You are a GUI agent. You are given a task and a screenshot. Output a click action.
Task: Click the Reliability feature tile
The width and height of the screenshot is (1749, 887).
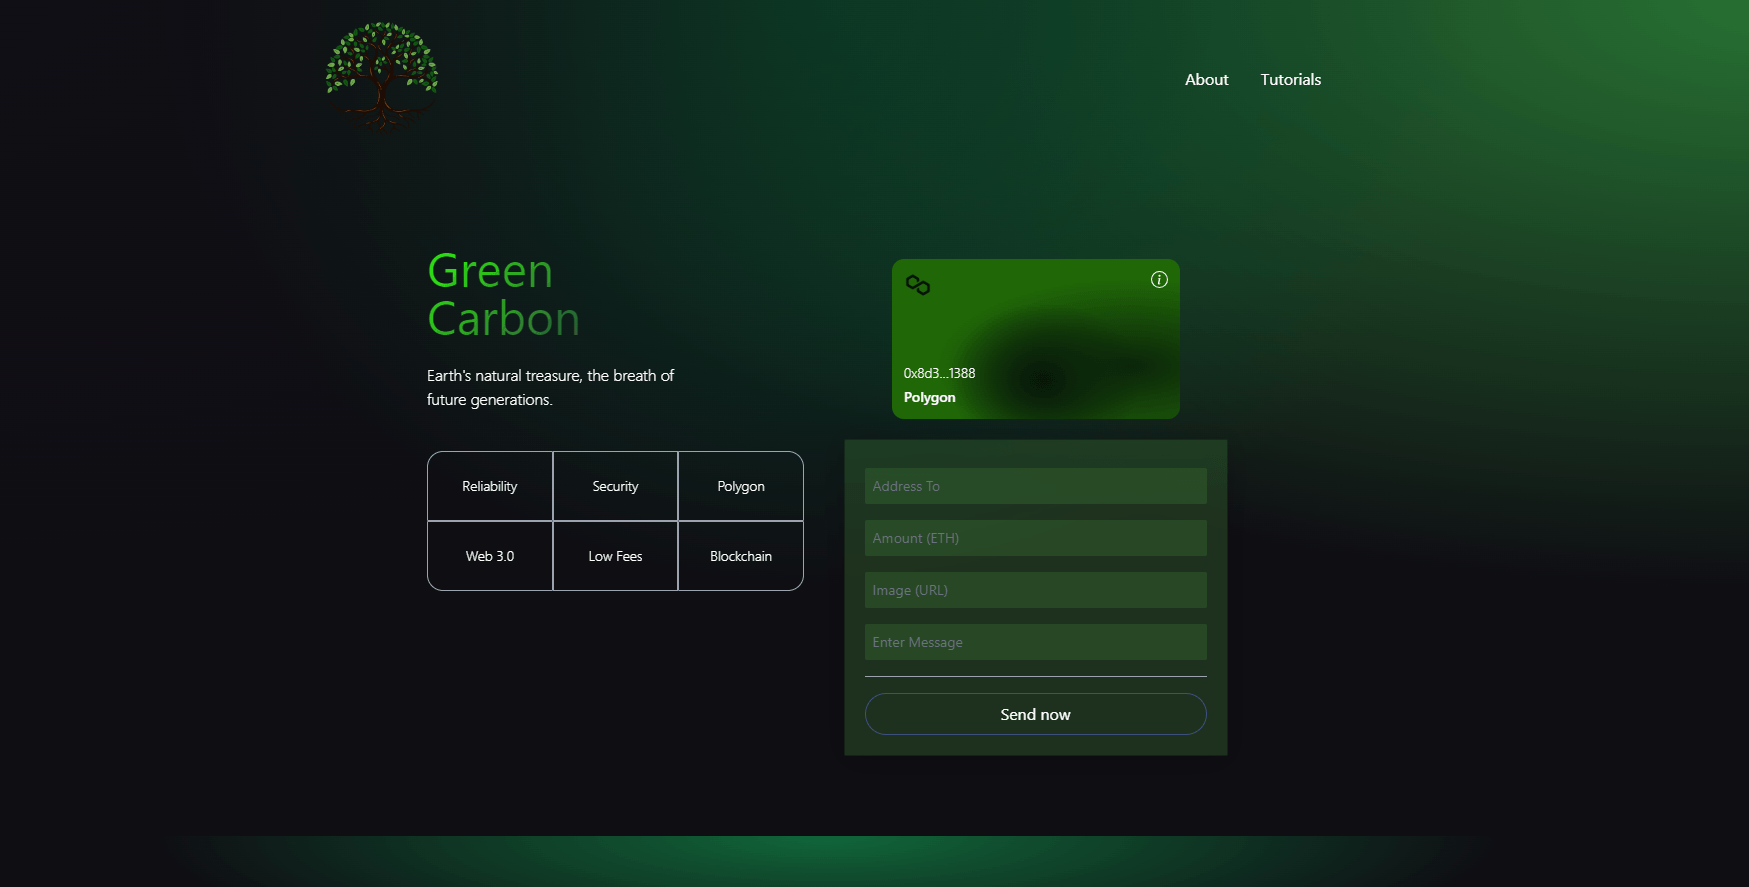tap(490, 486)
